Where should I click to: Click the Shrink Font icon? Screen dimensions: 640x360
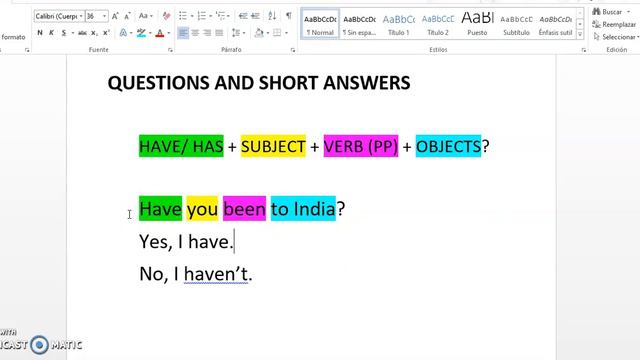point(127,16)
